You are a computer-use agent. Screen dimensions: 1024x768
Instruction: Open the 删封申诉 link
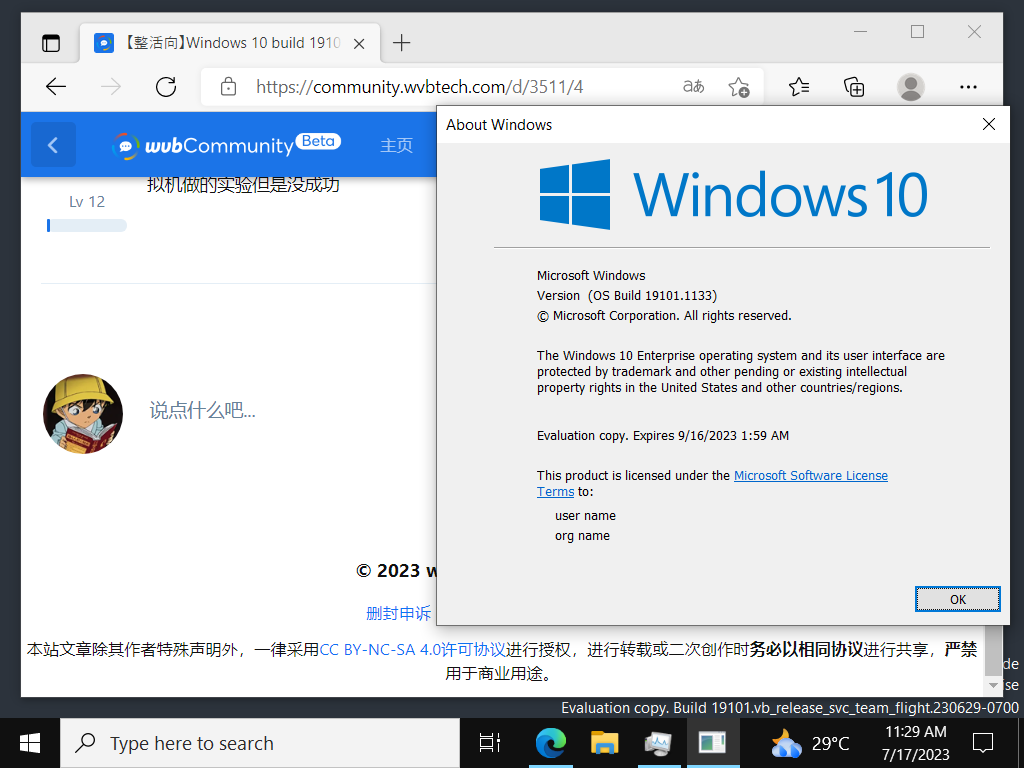[398, 613]
